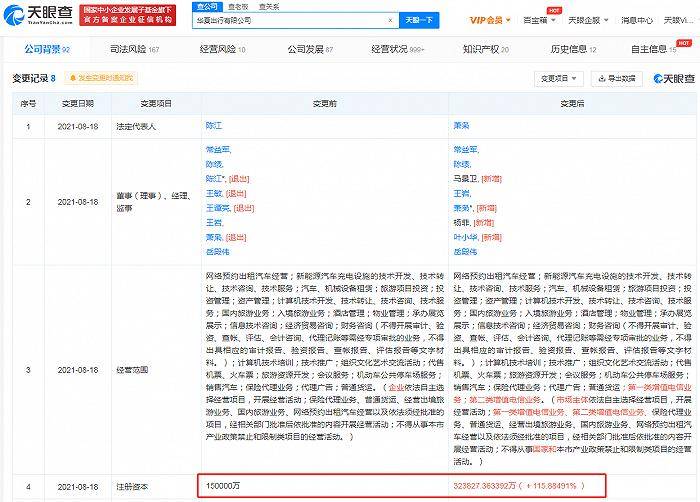Click row number 2 in the 序号 column
This screenshot has width=700, height=502.
tap(28, 202)
